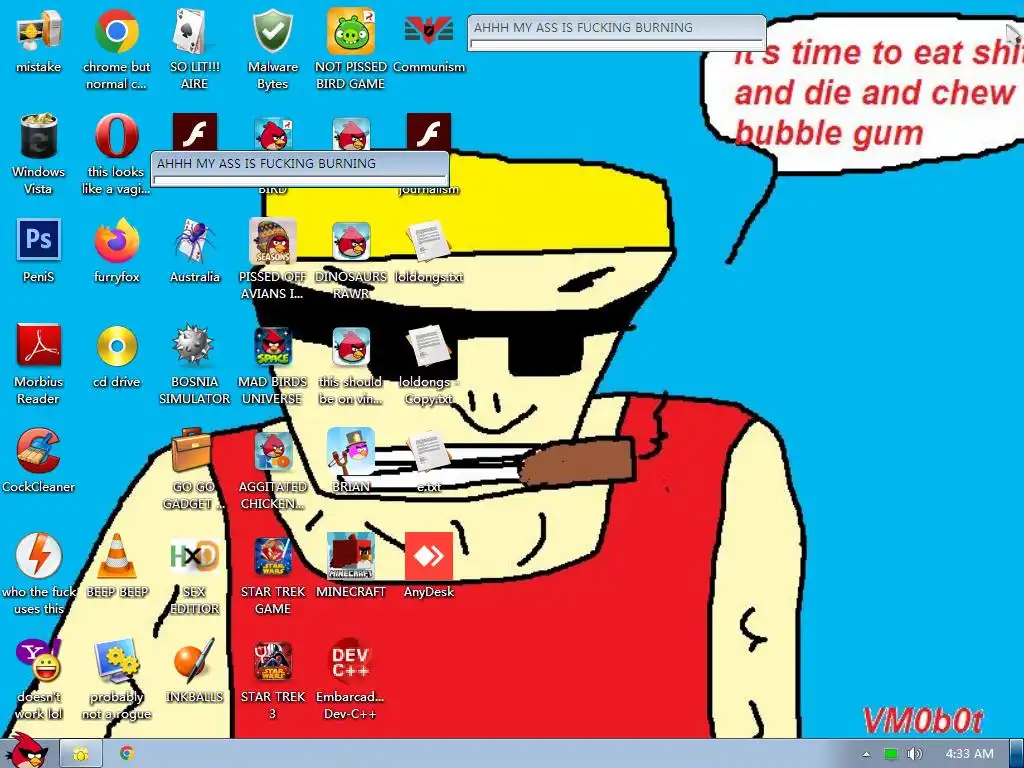Open the STAR TREK GAME icon

pos(273,555)
